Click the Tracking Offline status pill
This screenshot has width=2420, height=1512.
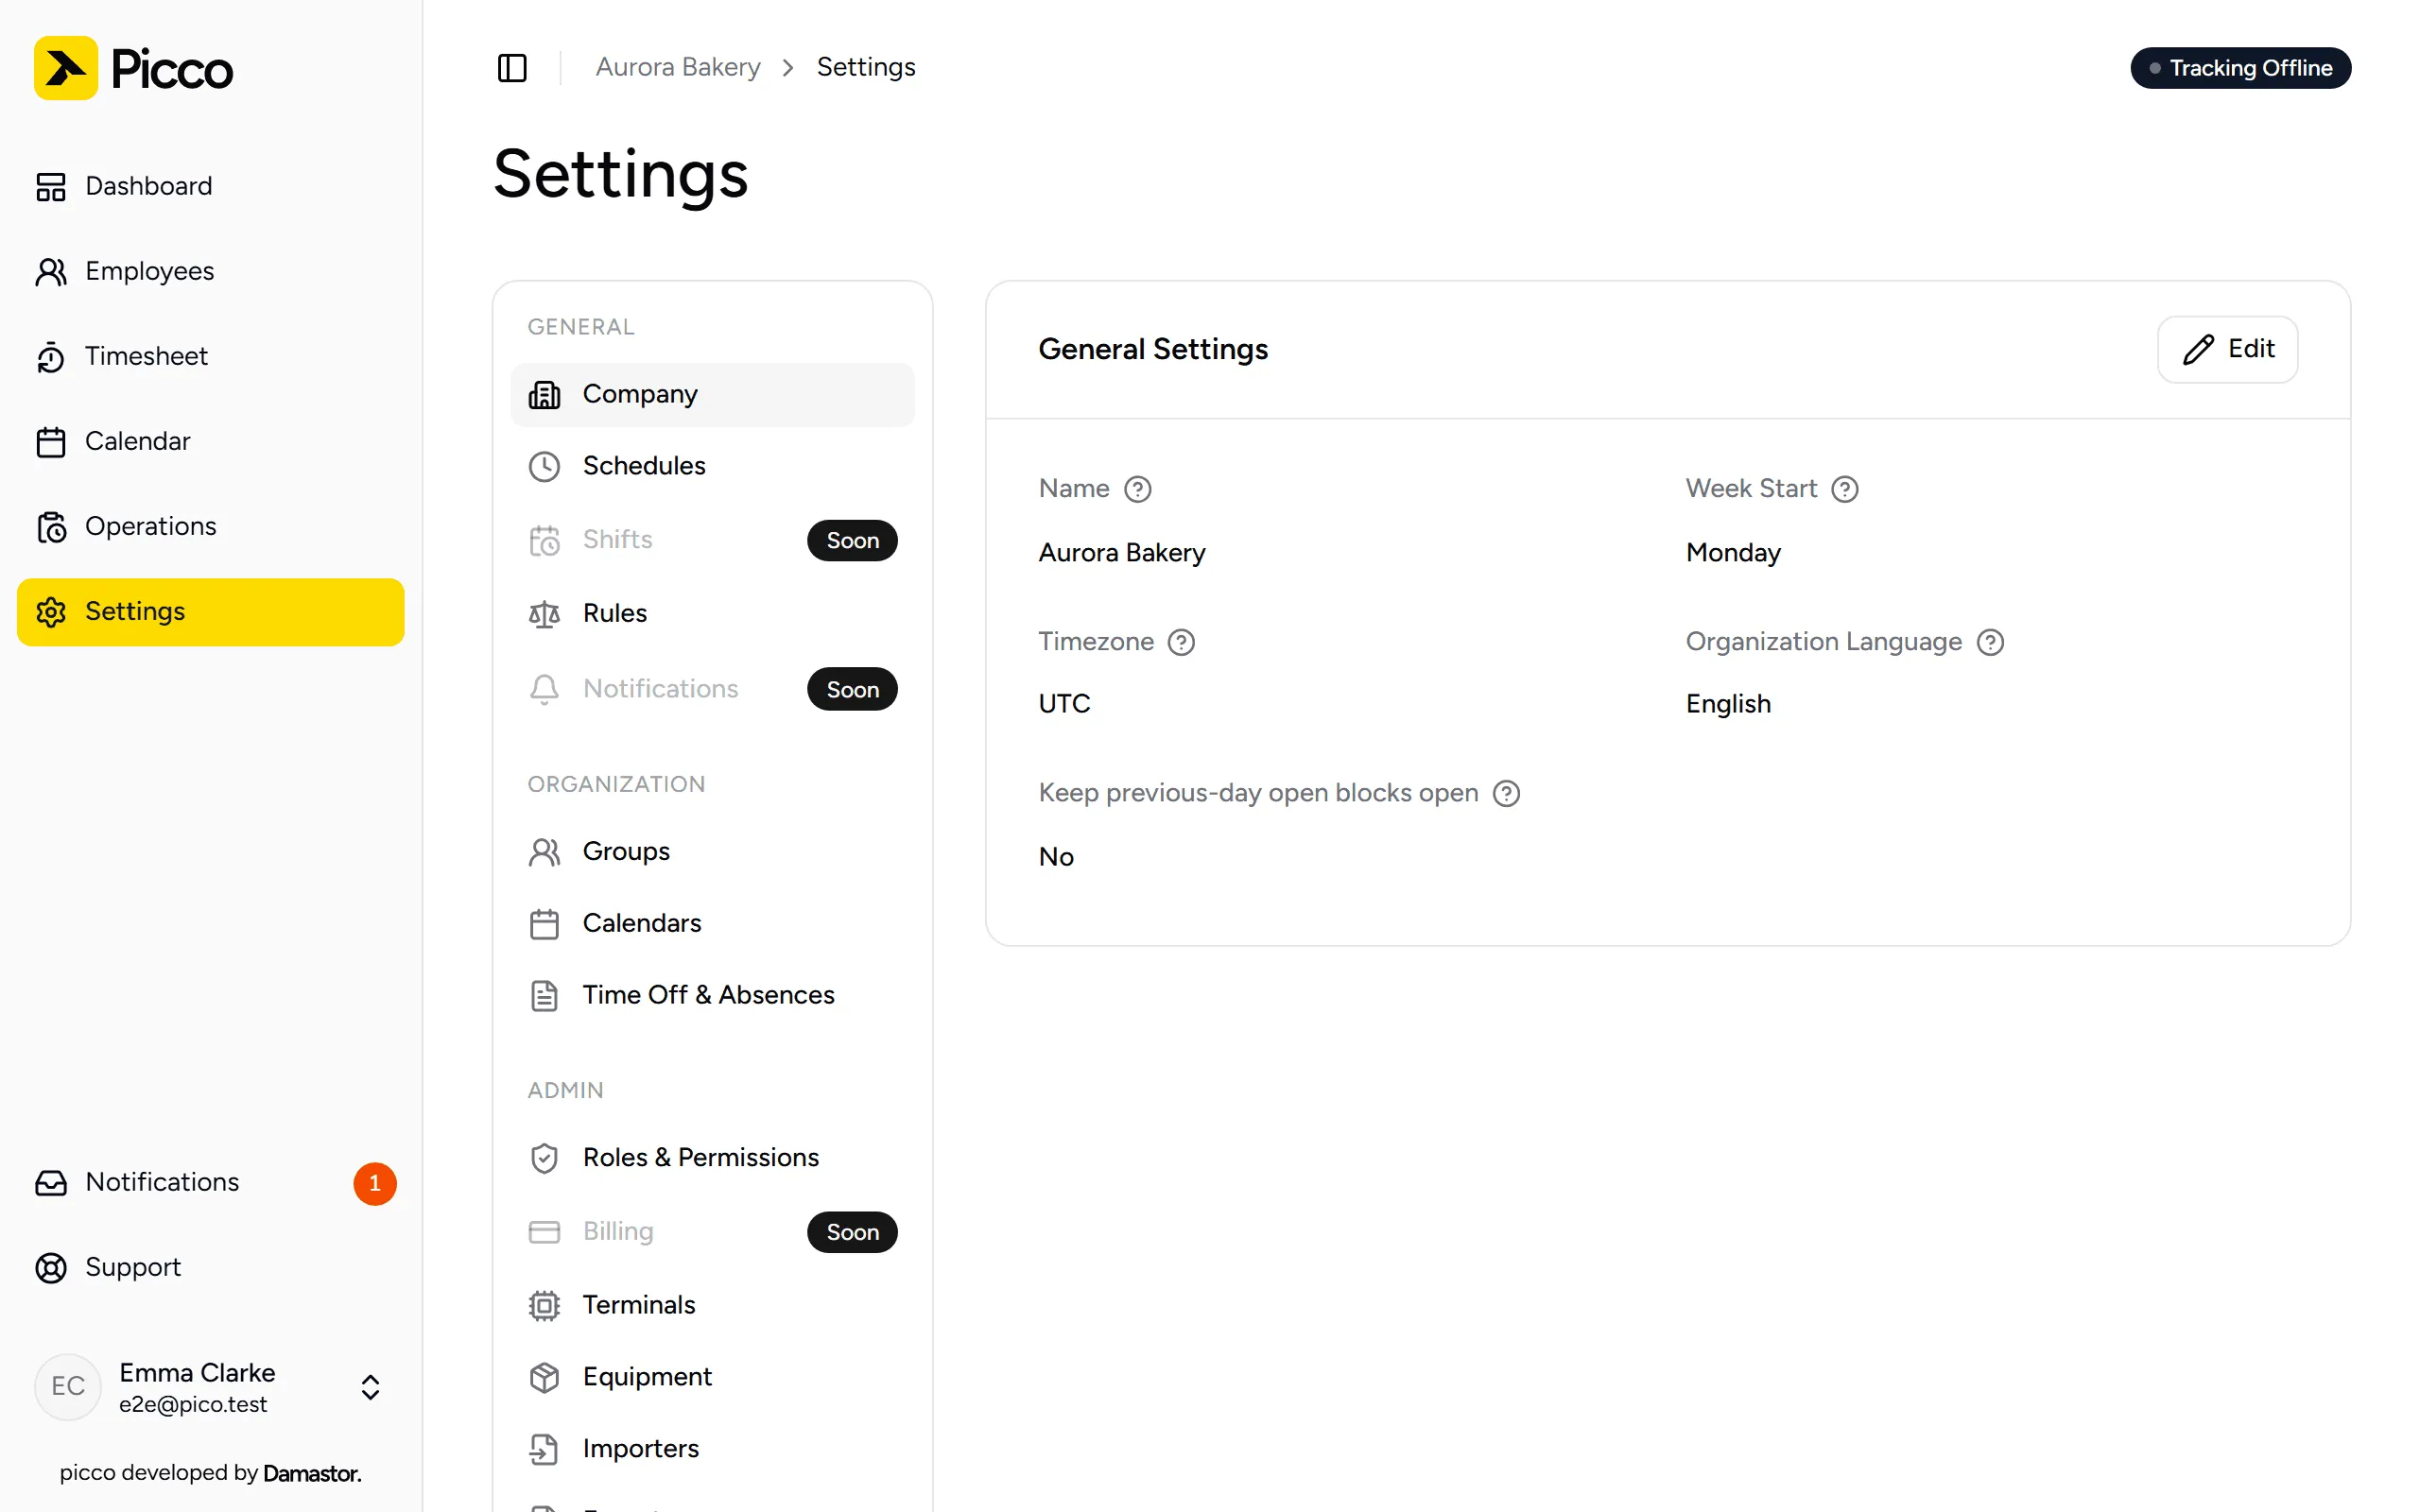point(2240,68)
